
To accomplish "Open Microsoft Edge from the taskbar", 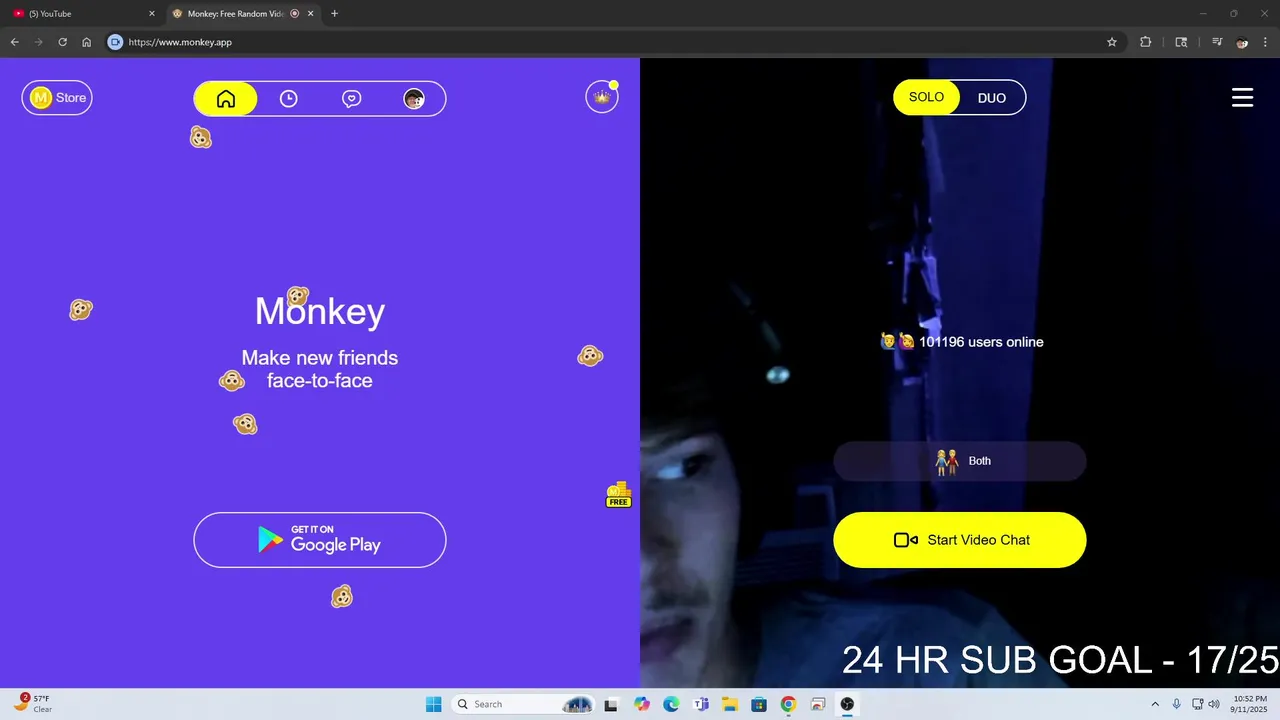I will [x=671, y=704].
